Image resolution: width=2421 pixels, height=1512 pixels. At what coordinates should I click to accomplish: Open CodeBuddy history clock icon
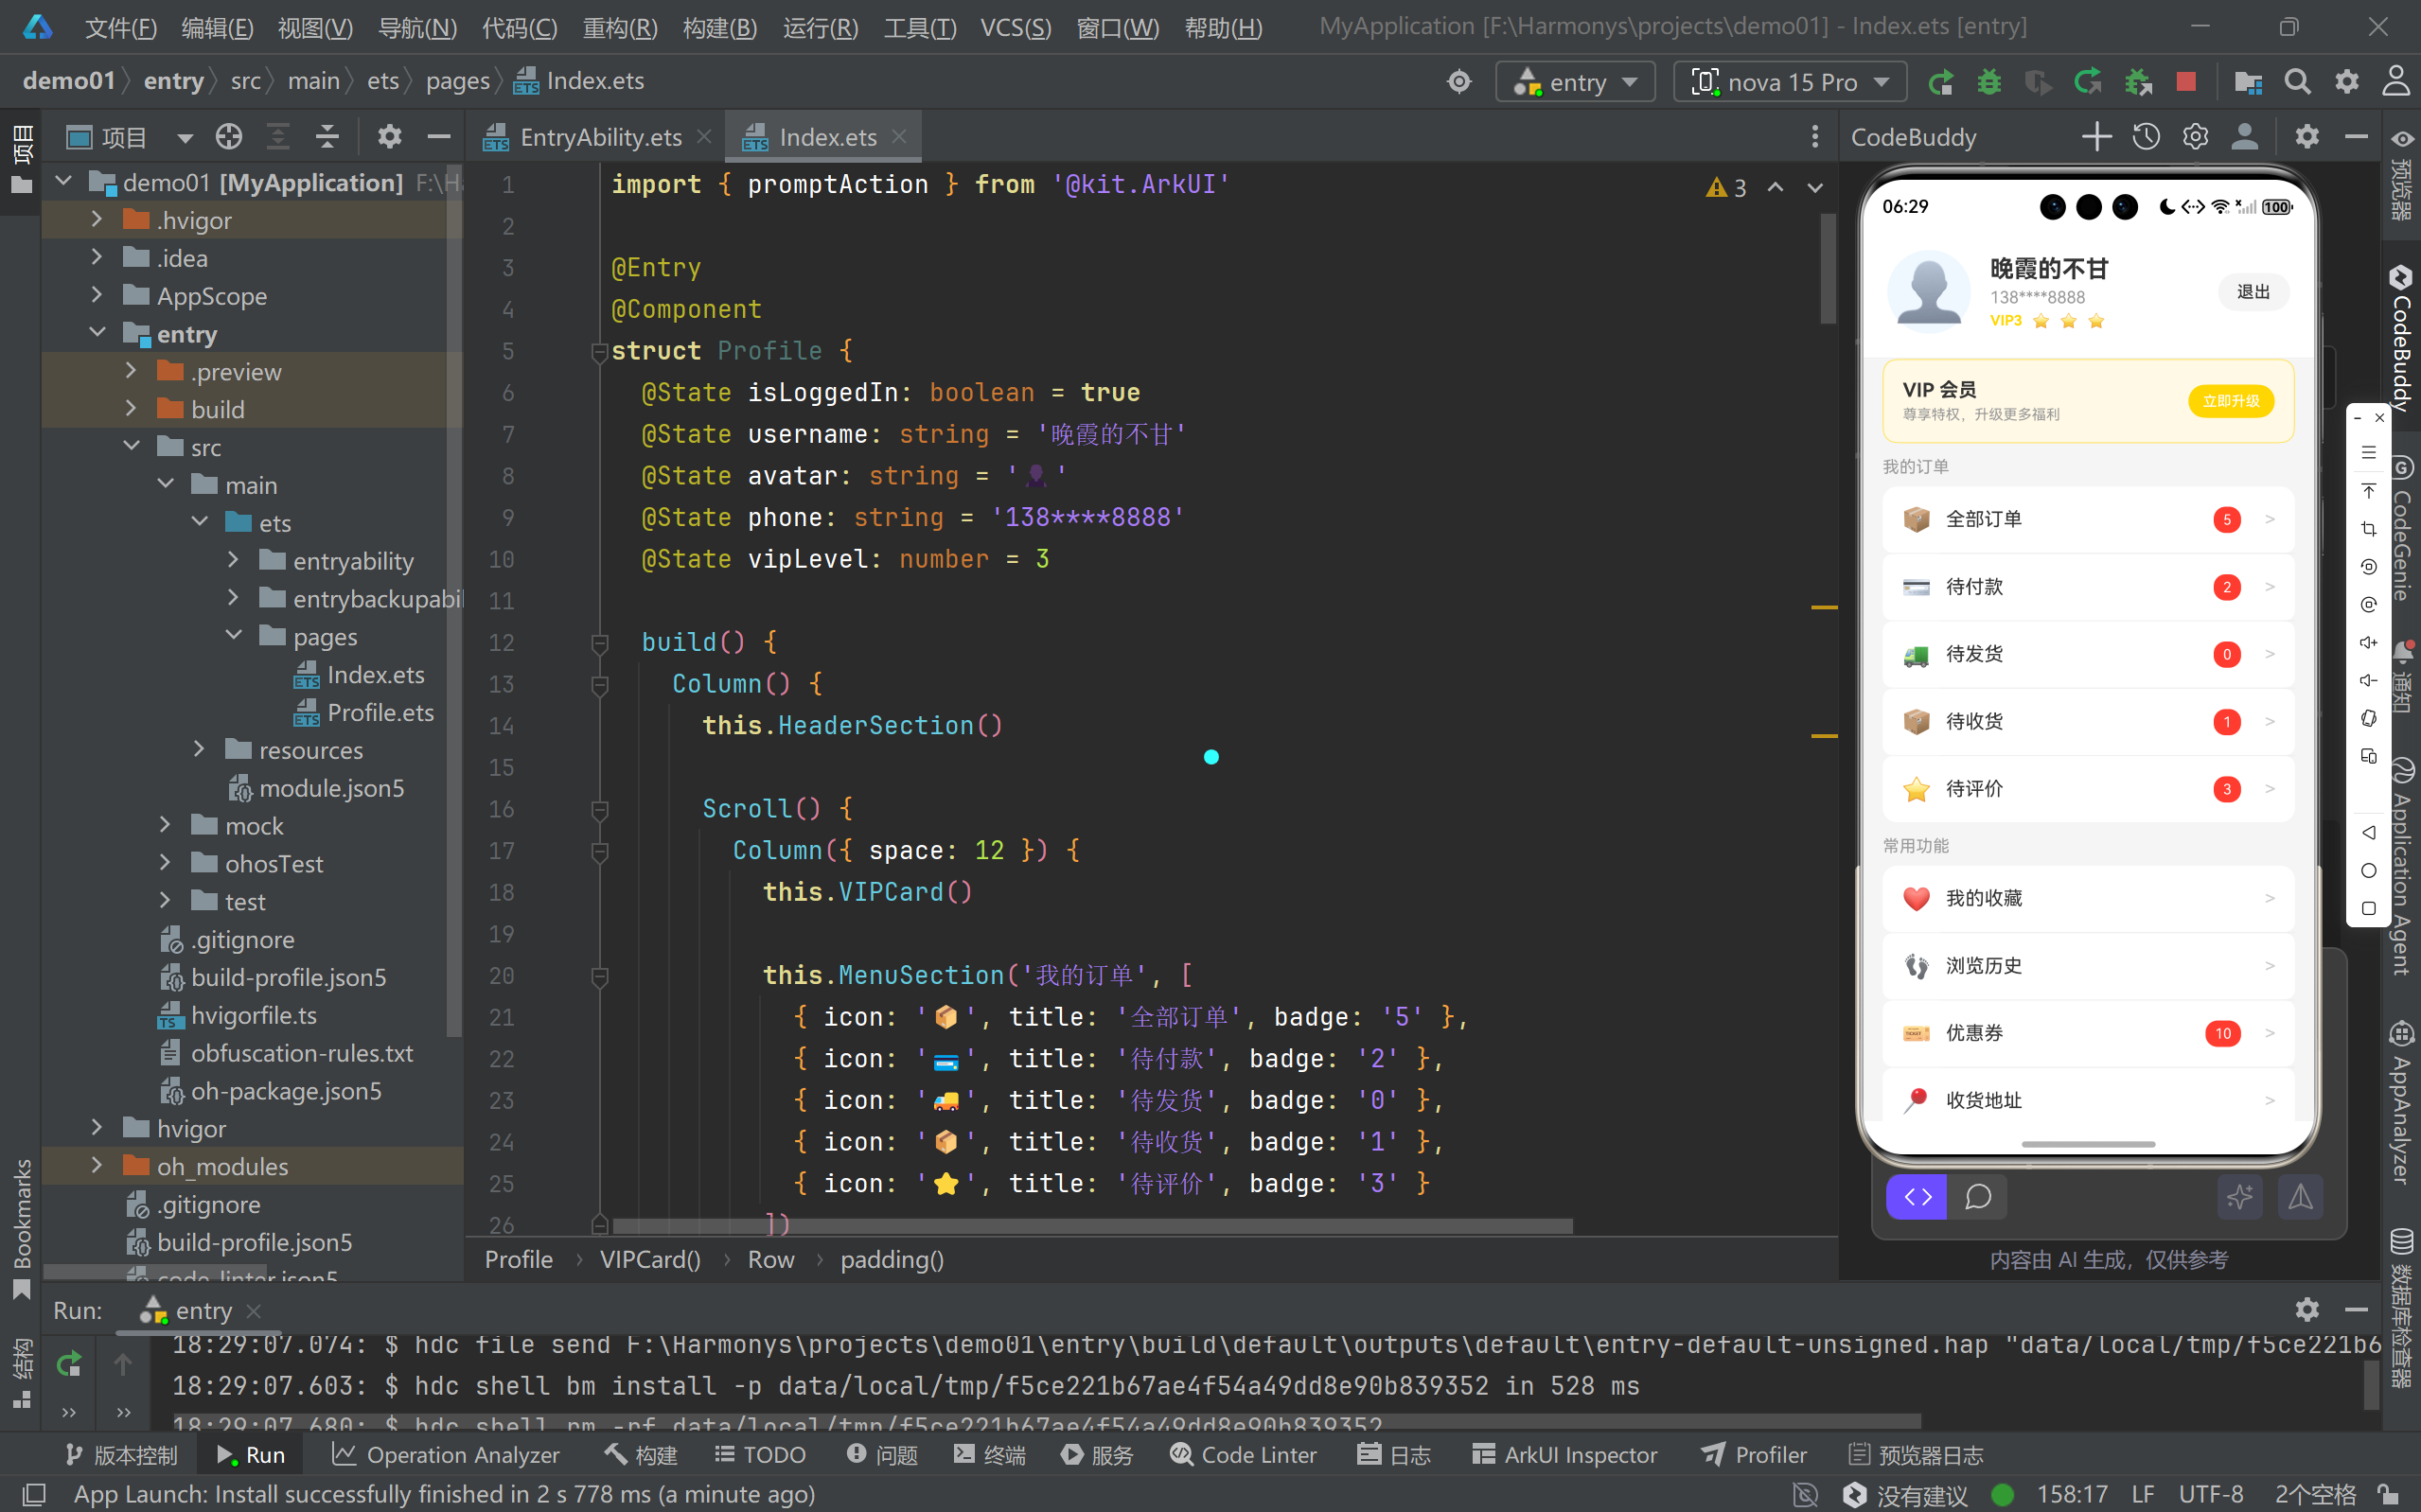click(x=2146, y=137)
